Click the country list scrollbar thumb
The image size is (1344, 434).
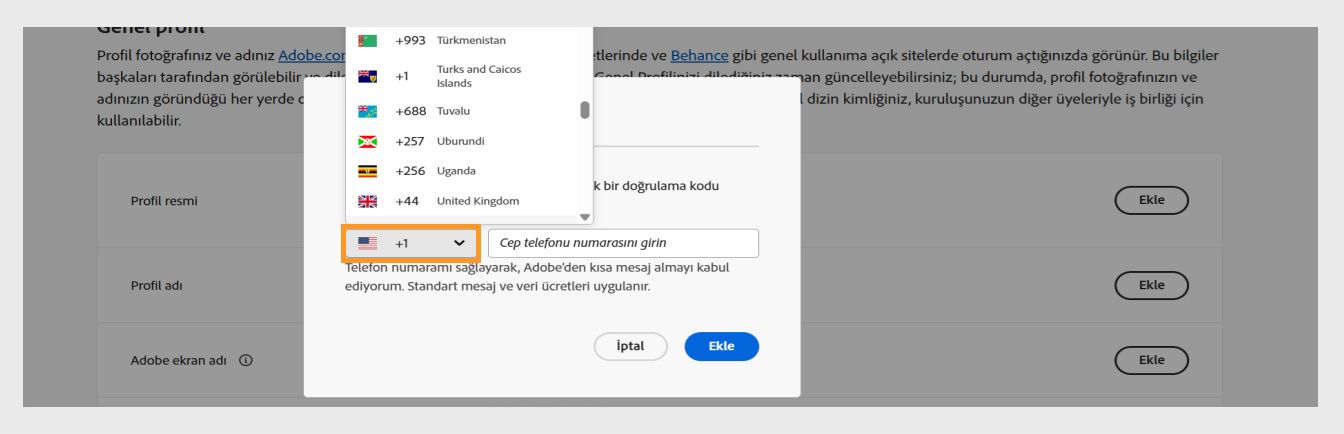coord(585,110)
